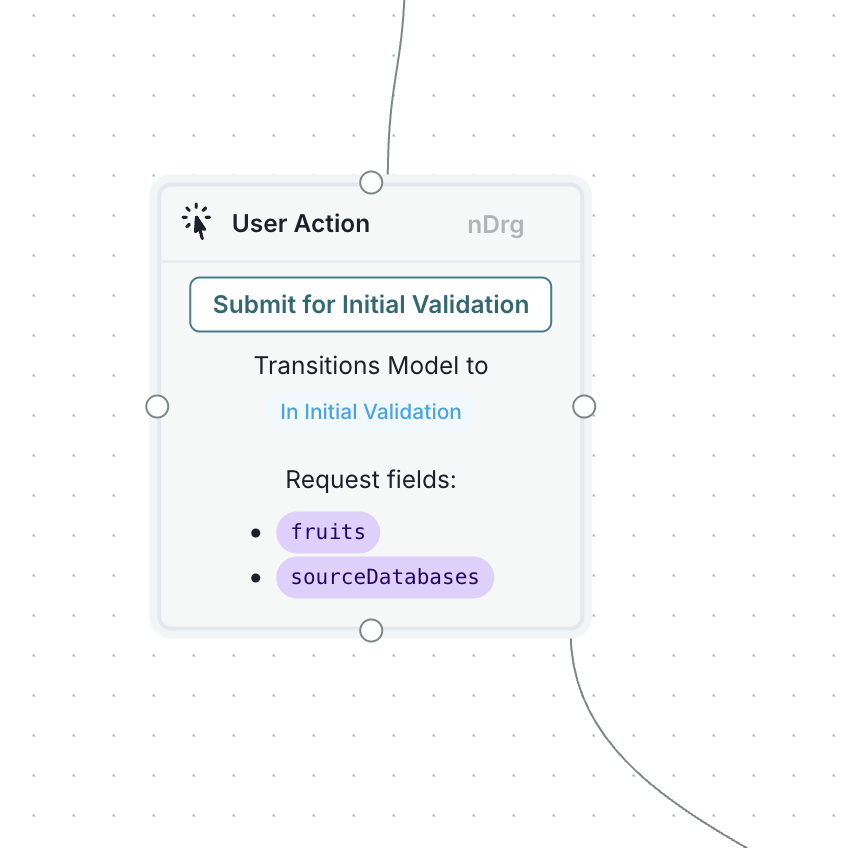846x848 pixels.
Task: Click the Submit for Initial Validation button
Action: [370, 304]
